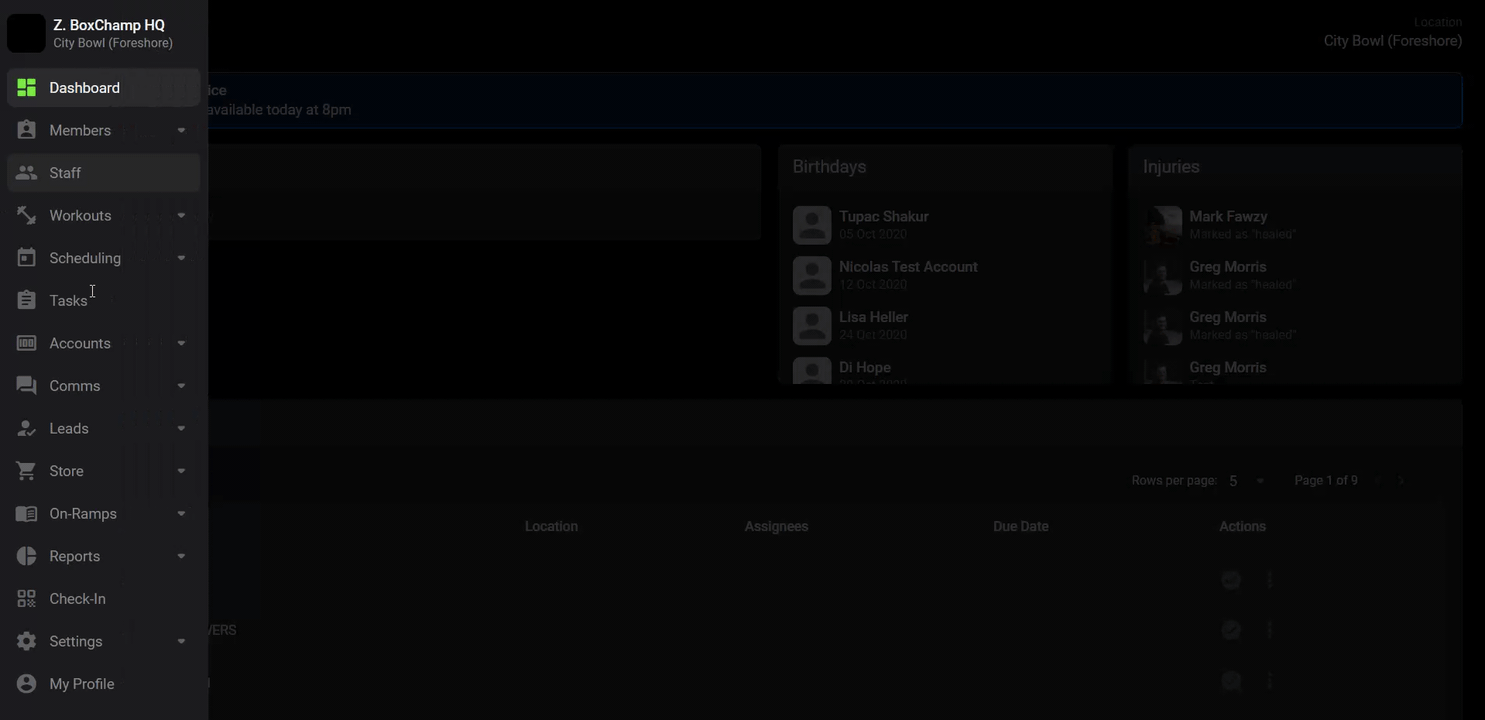
Task: Click Mark Fawzy's photo in Injuries
Action: (1163, 225)
